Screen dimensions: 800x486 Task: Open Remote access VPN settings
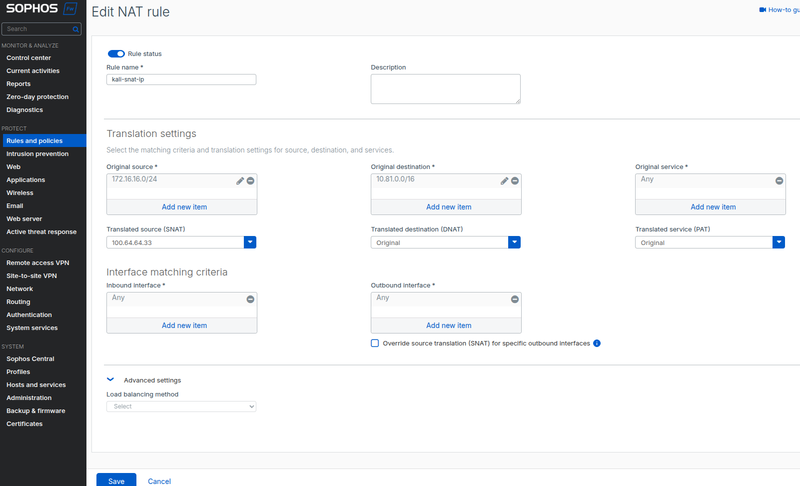coord(38,263)
